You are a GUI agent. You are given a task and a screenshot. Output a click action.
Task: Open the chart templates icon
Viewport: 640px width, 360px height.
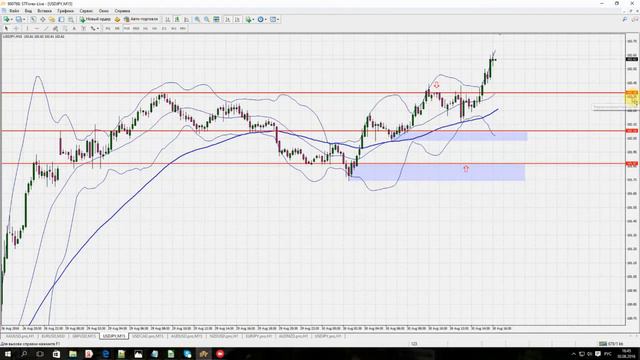273,19
